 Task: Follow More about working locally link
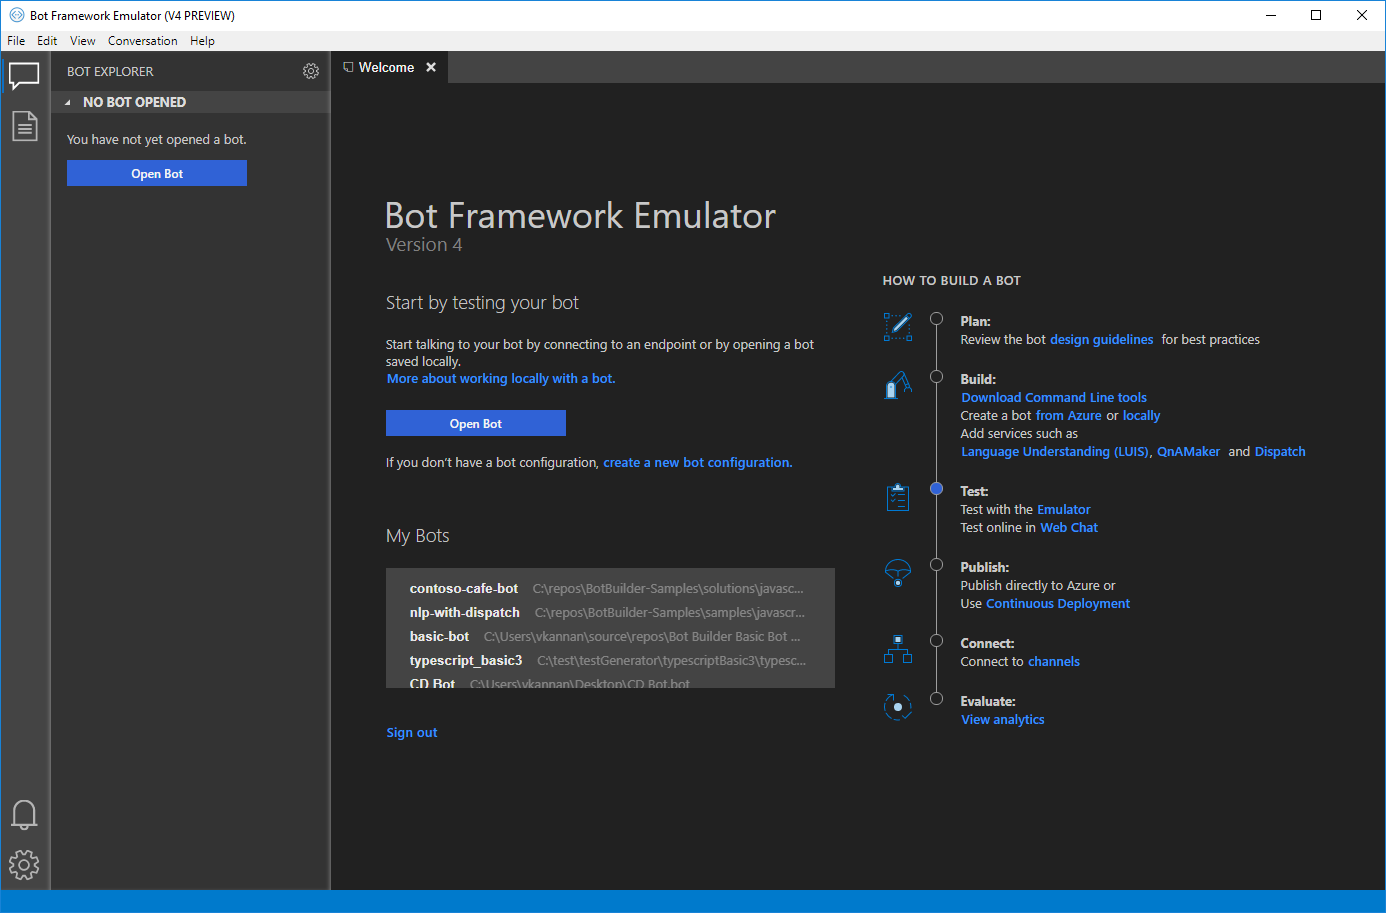501,379
